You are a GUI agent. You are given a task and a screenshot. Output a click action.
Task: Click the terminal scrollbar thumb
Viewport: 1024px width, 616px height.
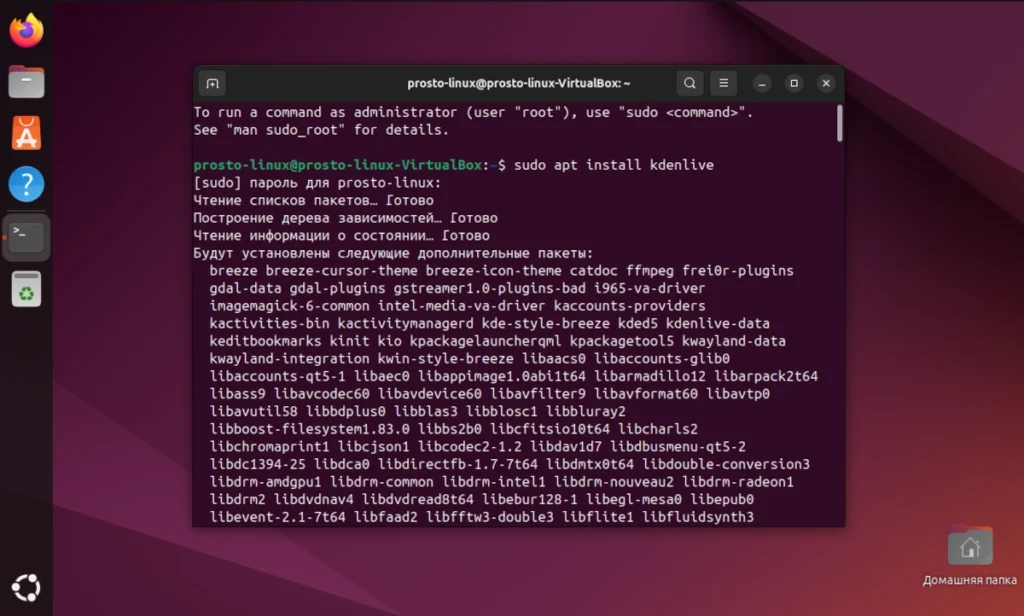(x=839, y=123)
